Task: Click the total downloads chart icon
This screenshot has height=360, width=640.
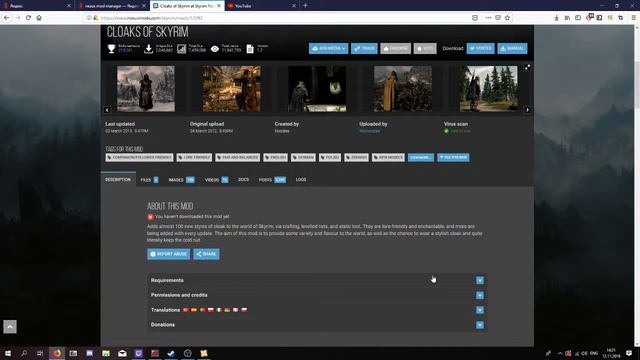Action: (x=181, y=49)
